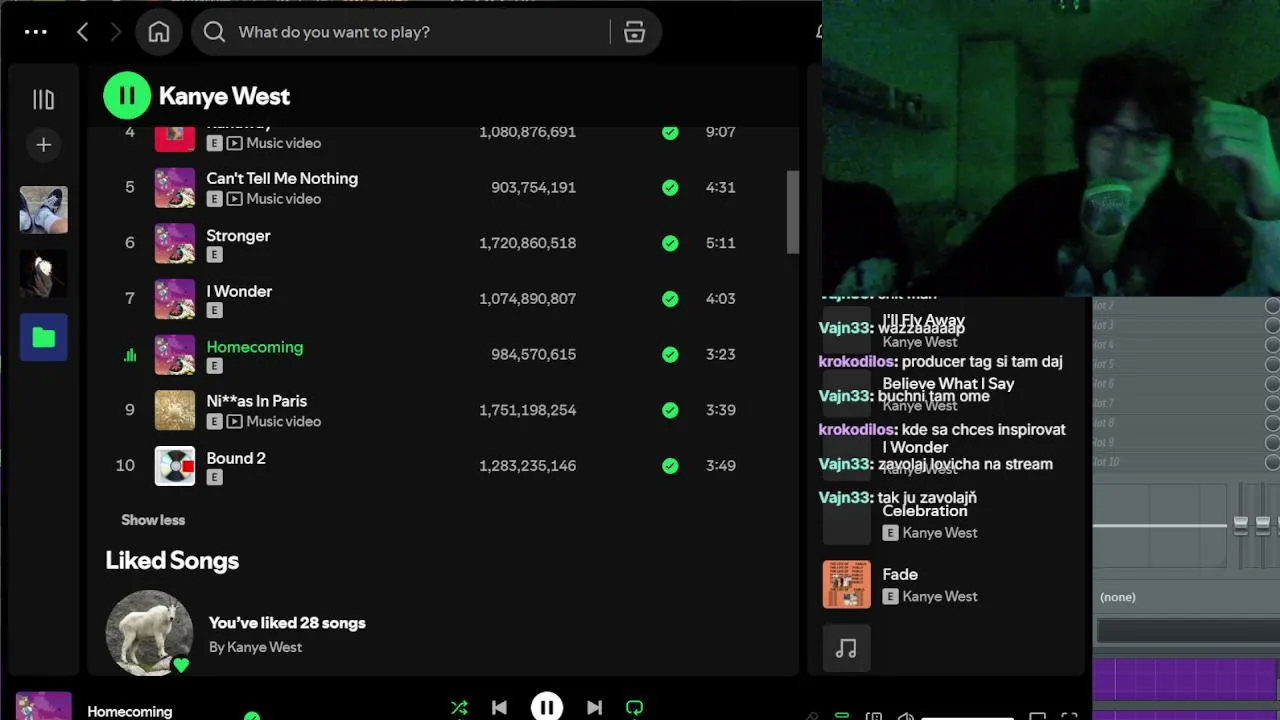Go back with the left arrow
Screen dimensions: 1280x720
(83, 32)
